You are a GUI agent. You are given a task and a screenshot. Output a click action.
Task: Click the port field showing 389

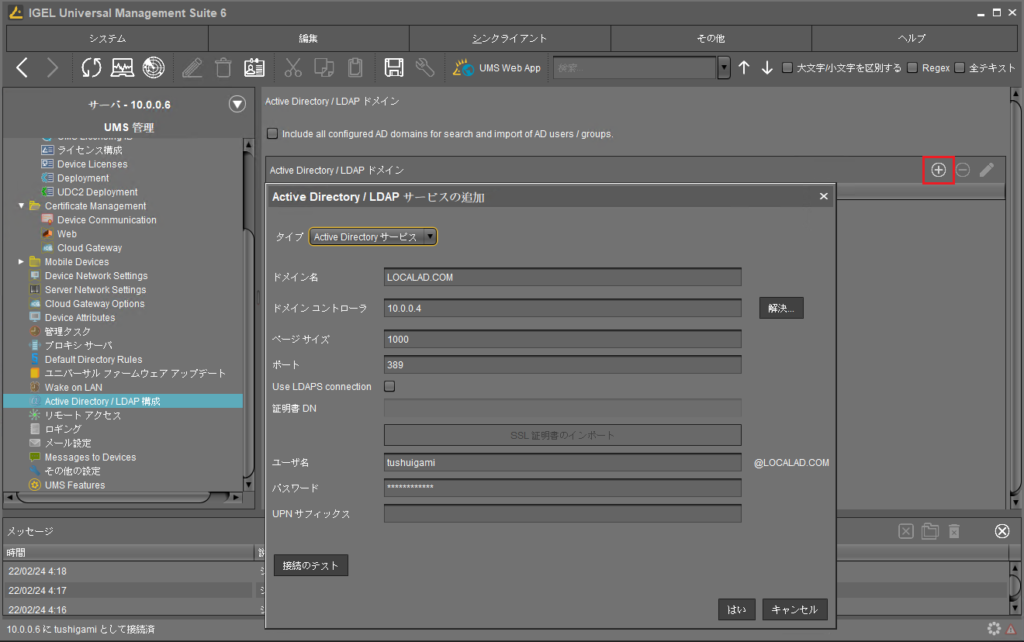pyautogui.click(x=562, y=364)
